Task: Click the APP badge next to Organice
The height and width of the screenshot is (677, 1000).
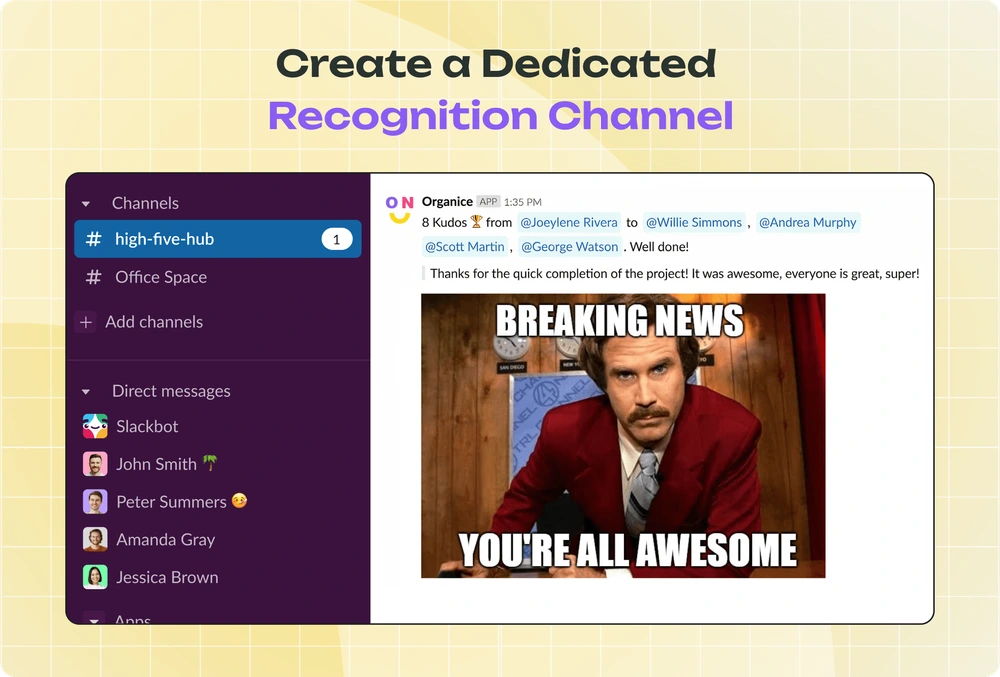Action: 489,201
